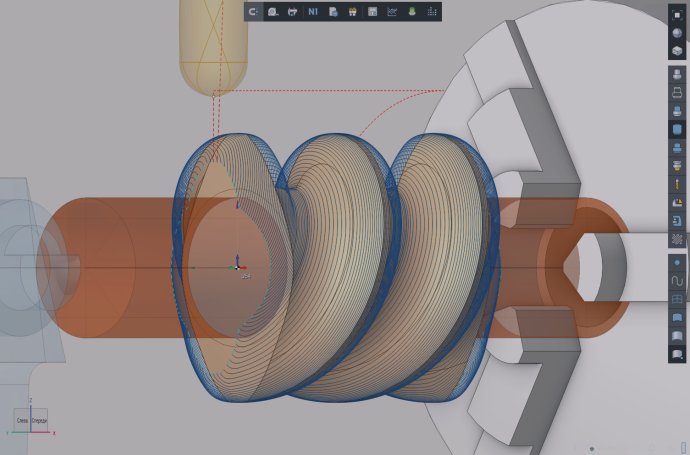
Task: Click the sine wave curve icon in right sidebar
Action: point(677,281)
